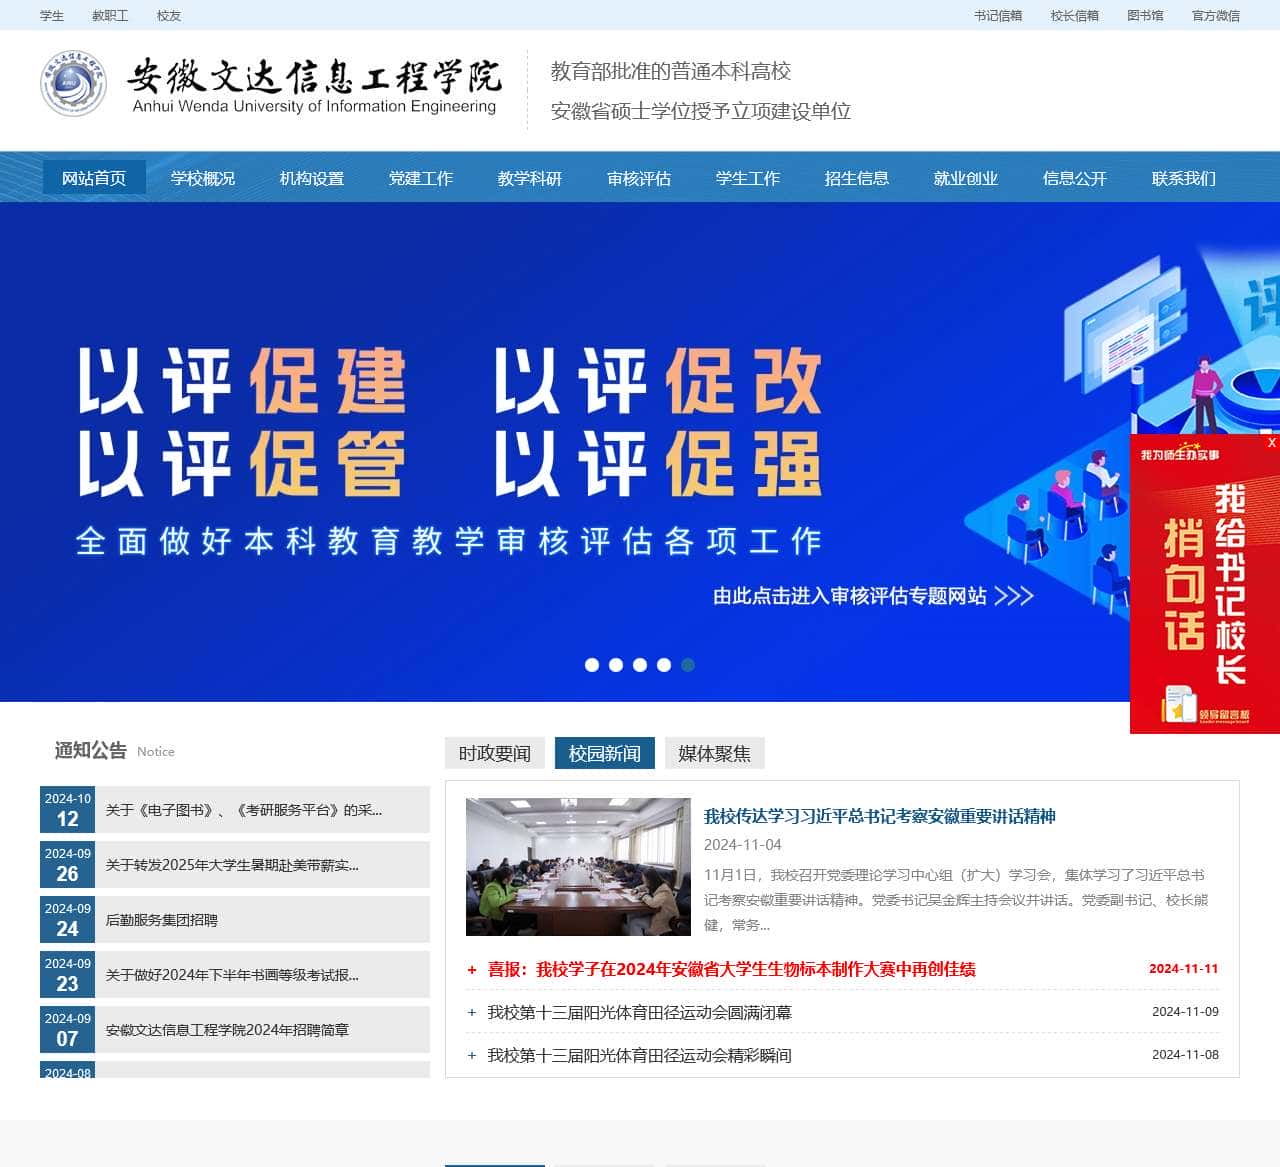Open notice 关于《电子图书》、《考研服务平台》的采...
Screen dimensions: 1280x1167
(244, 810)
